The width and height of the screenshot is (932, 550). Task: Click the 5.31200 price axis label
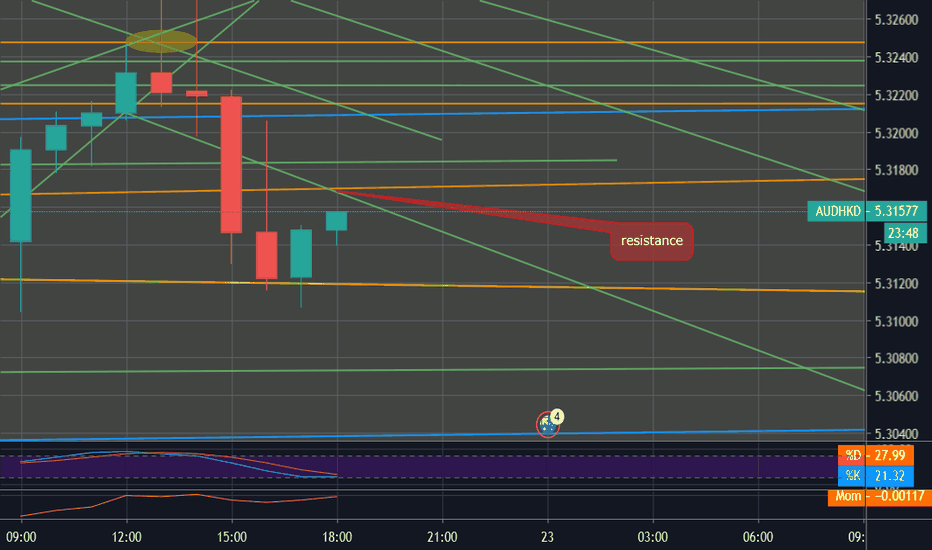click(x=896, y=284)
